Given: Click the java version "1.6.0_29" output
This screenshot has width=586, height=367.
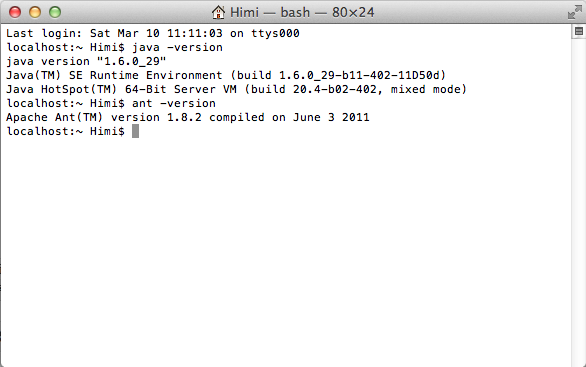Looking at the screenshot, I should 86,61.
